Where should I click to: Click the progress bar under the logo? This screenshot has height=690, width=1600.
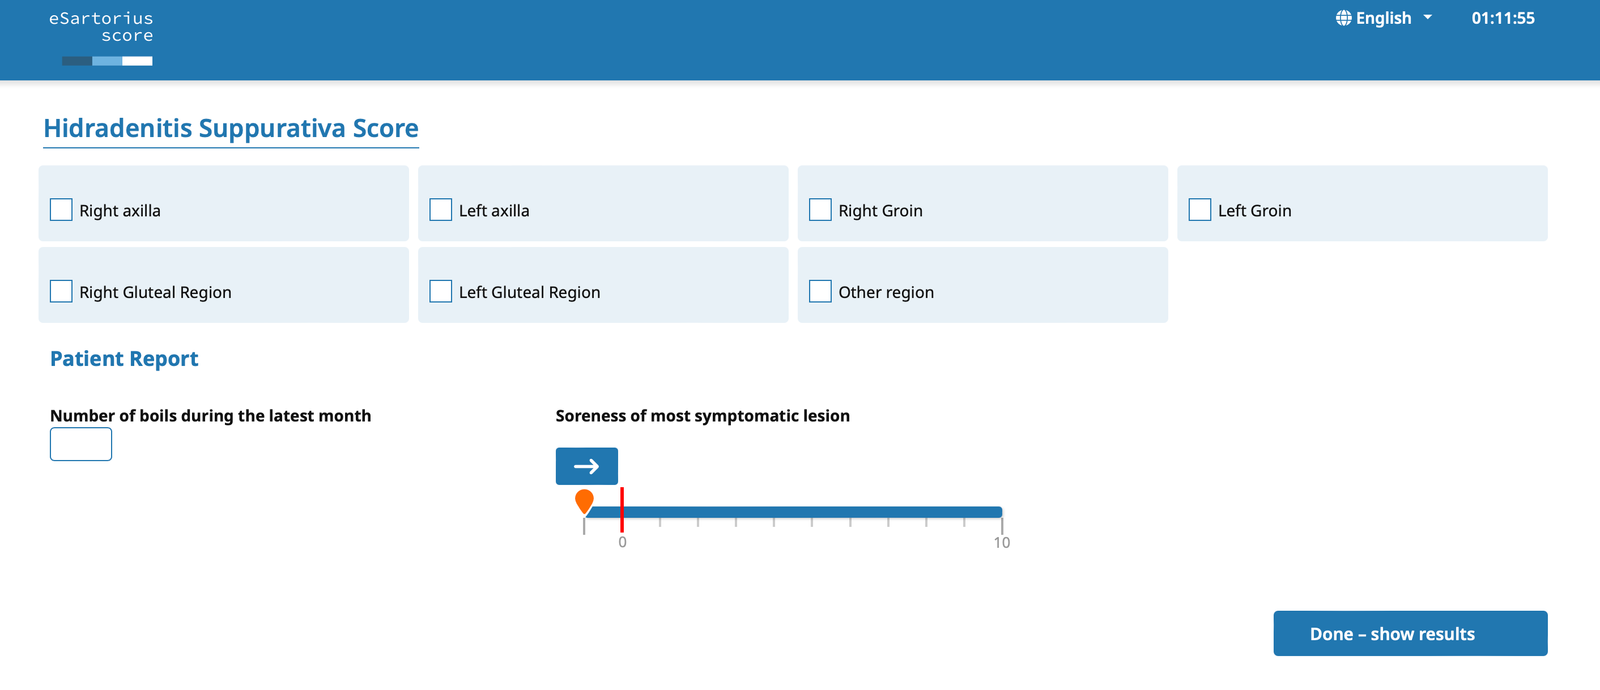click(107, 61)
